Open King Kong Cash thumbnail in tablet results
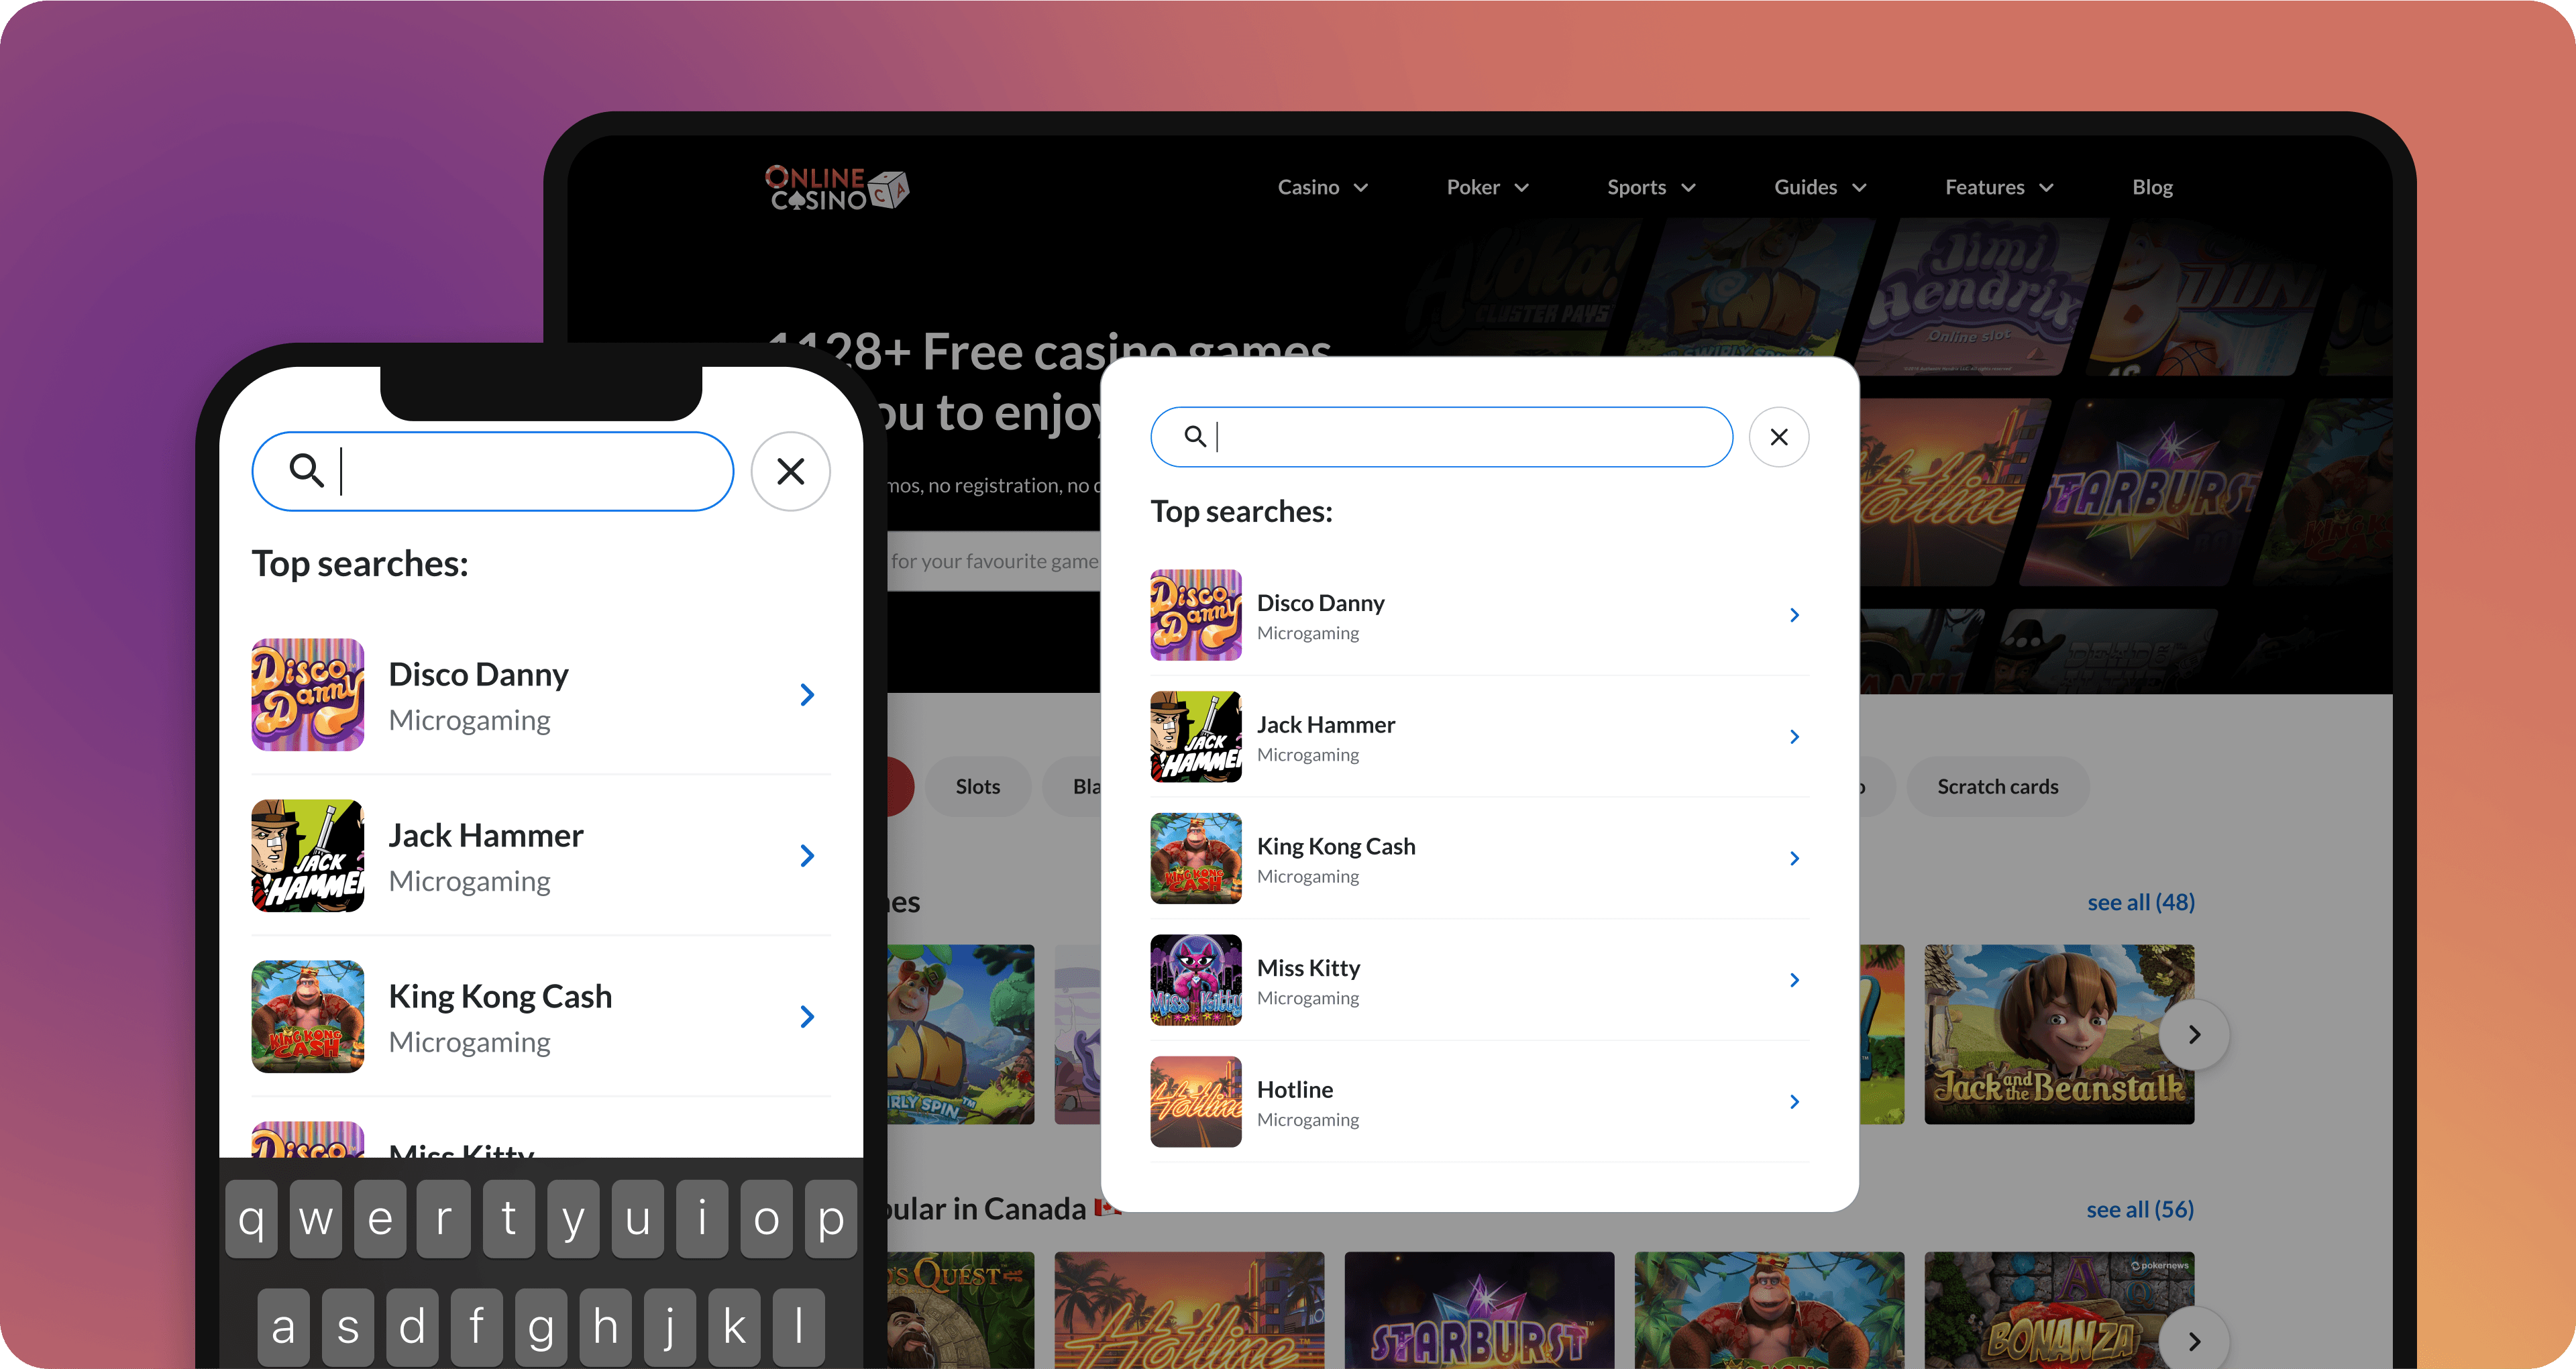The width and height of the screenshot is (2576, 1369). (1196, 858)
